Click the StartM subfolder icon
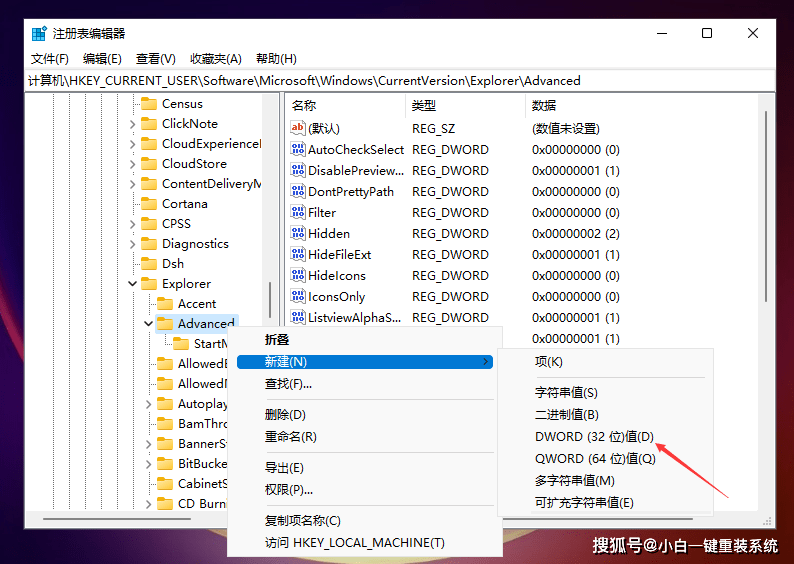The height and width of the screenshot is (564, 794). 181,343
